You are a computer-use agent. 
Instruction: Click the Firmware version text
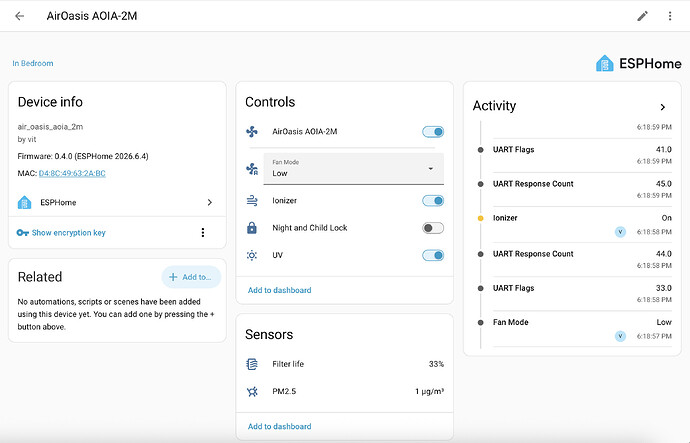(83, 156)
